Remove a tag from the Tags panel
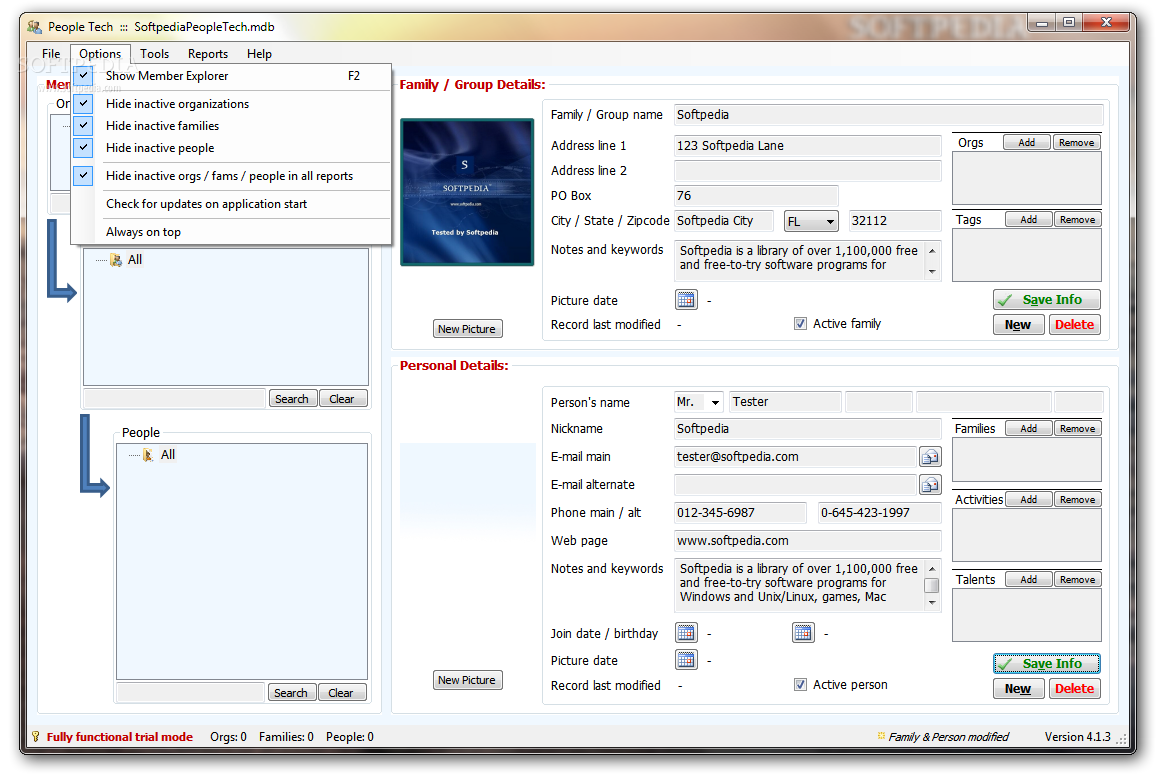This screenshot has height=775, width=1157. 1077,220
